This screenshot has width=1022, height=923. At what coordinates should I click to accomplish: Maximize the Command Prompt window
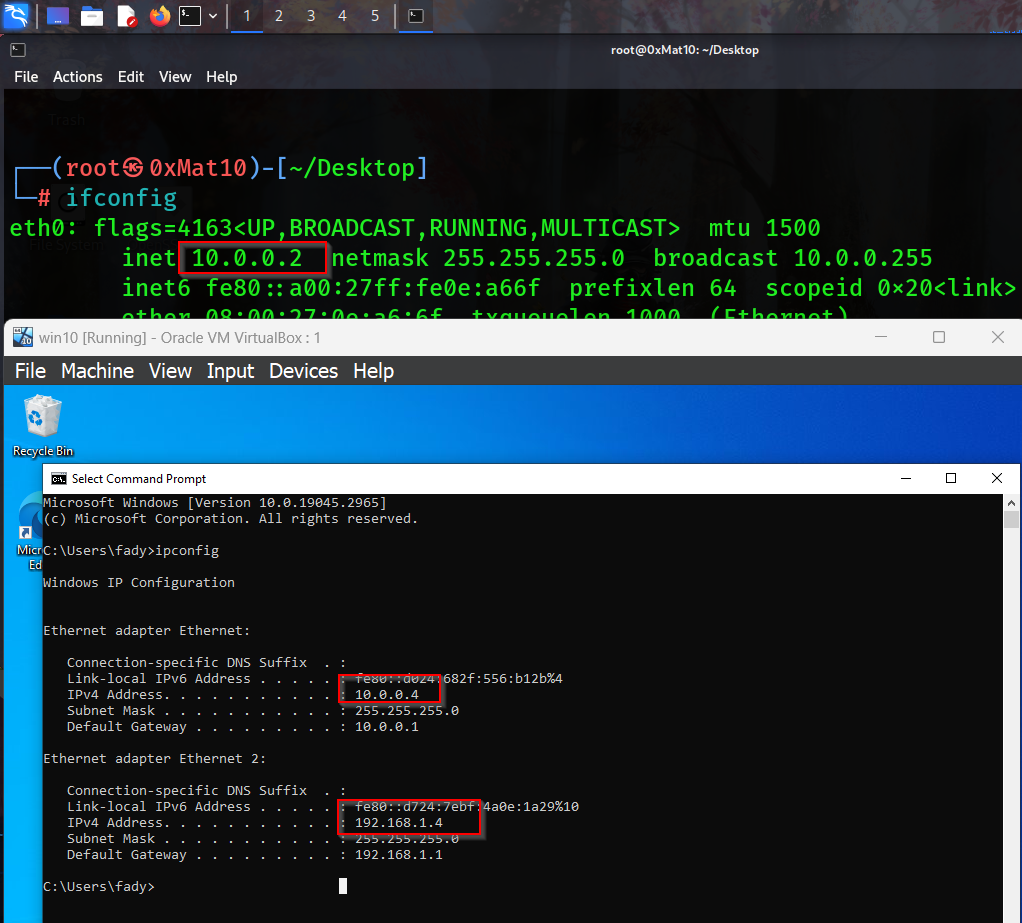[x=951, y=479]
